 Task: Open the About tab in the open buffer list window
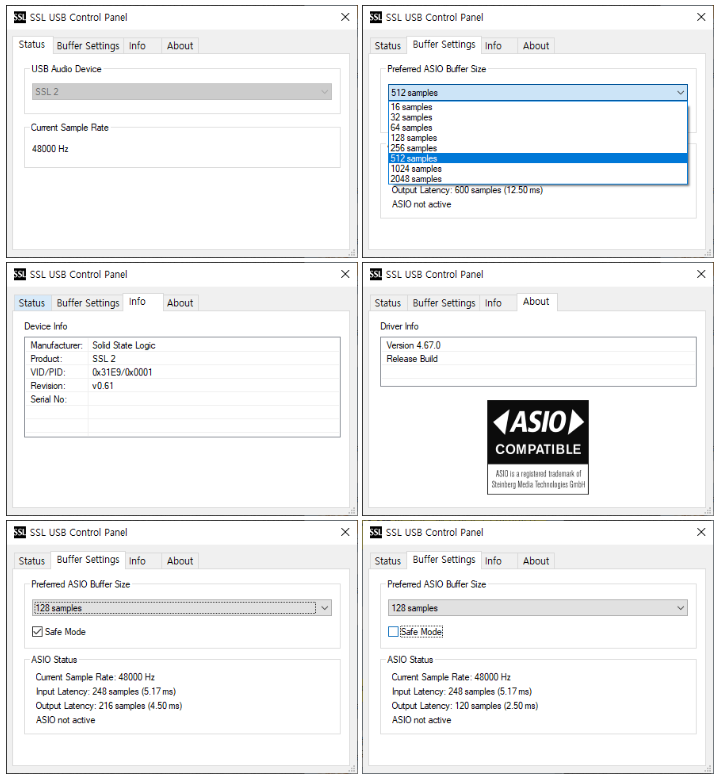536,46
